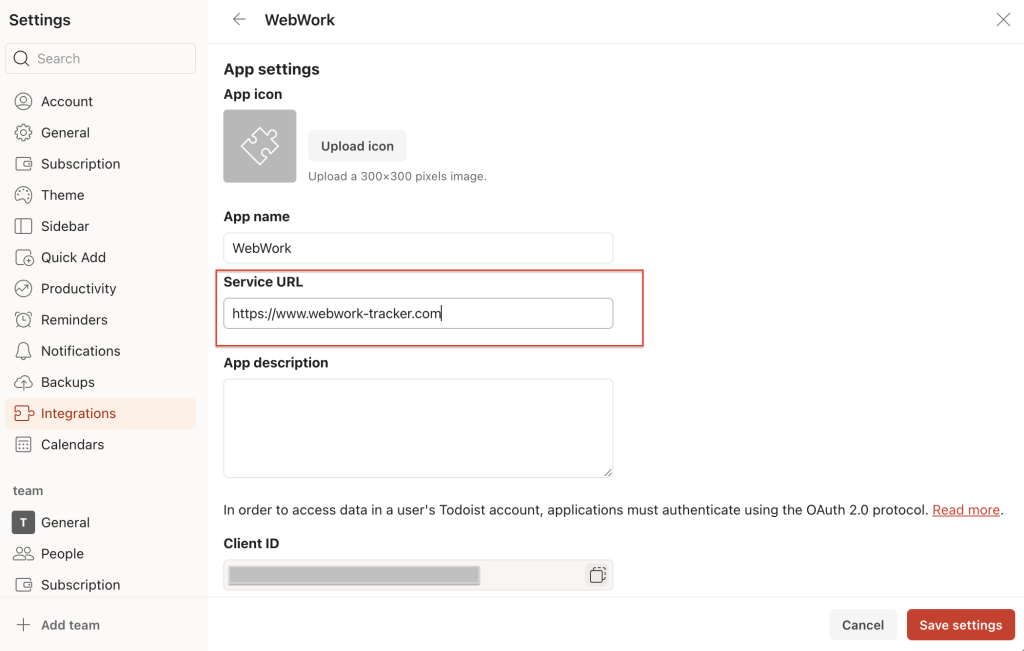
Task: Click the team Subscription wallet icon
Action: click(x=23, y=585)
